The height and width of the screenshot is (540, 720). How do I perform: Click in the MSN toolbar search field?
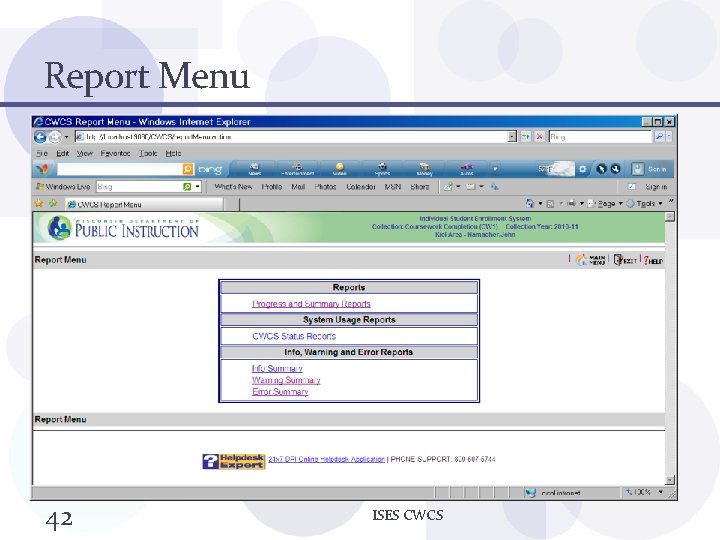(x=119, y=169)
